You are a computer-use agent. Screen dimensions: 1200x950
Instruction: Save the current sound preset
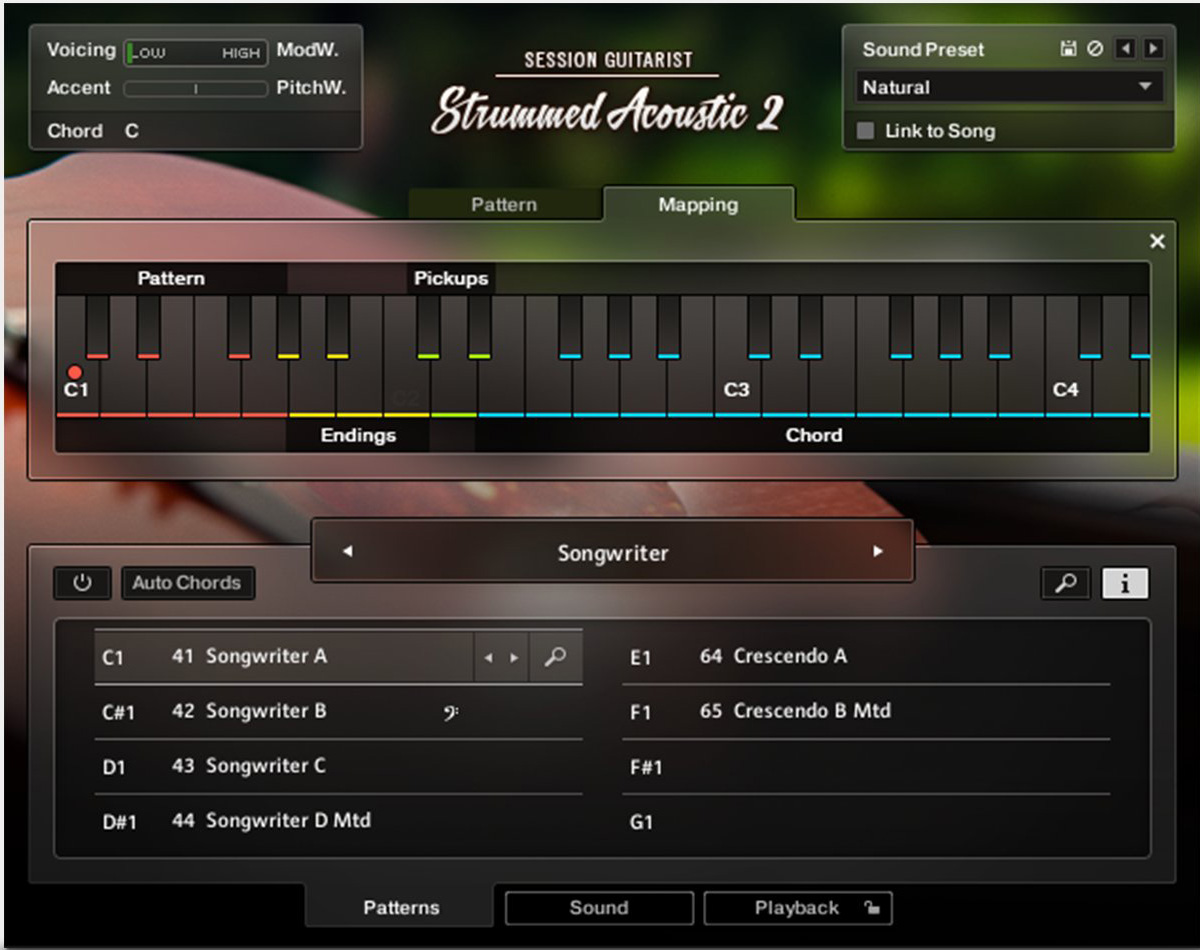click(1068, 49)
